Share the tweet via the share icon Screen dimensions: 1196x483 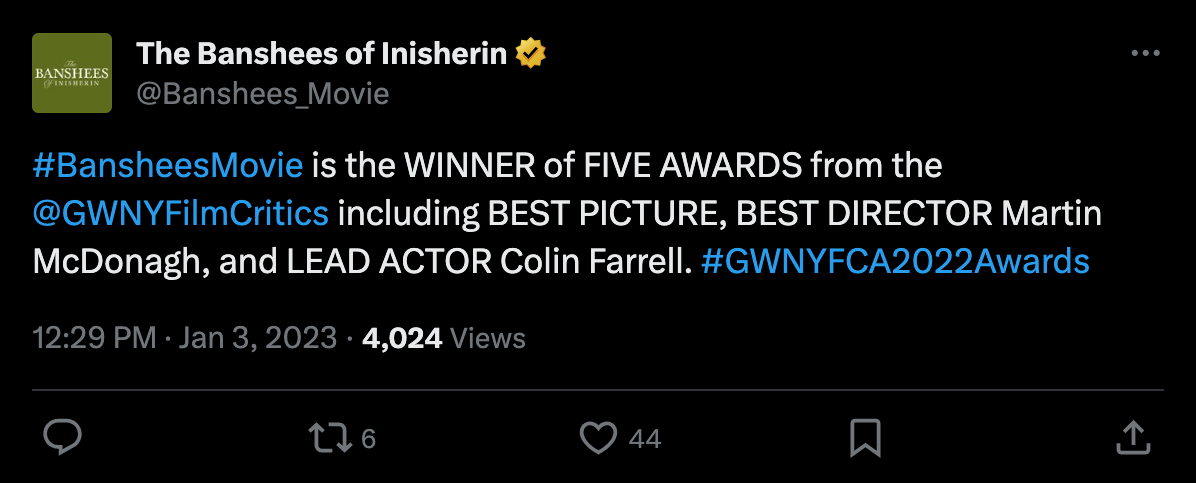1131,437
